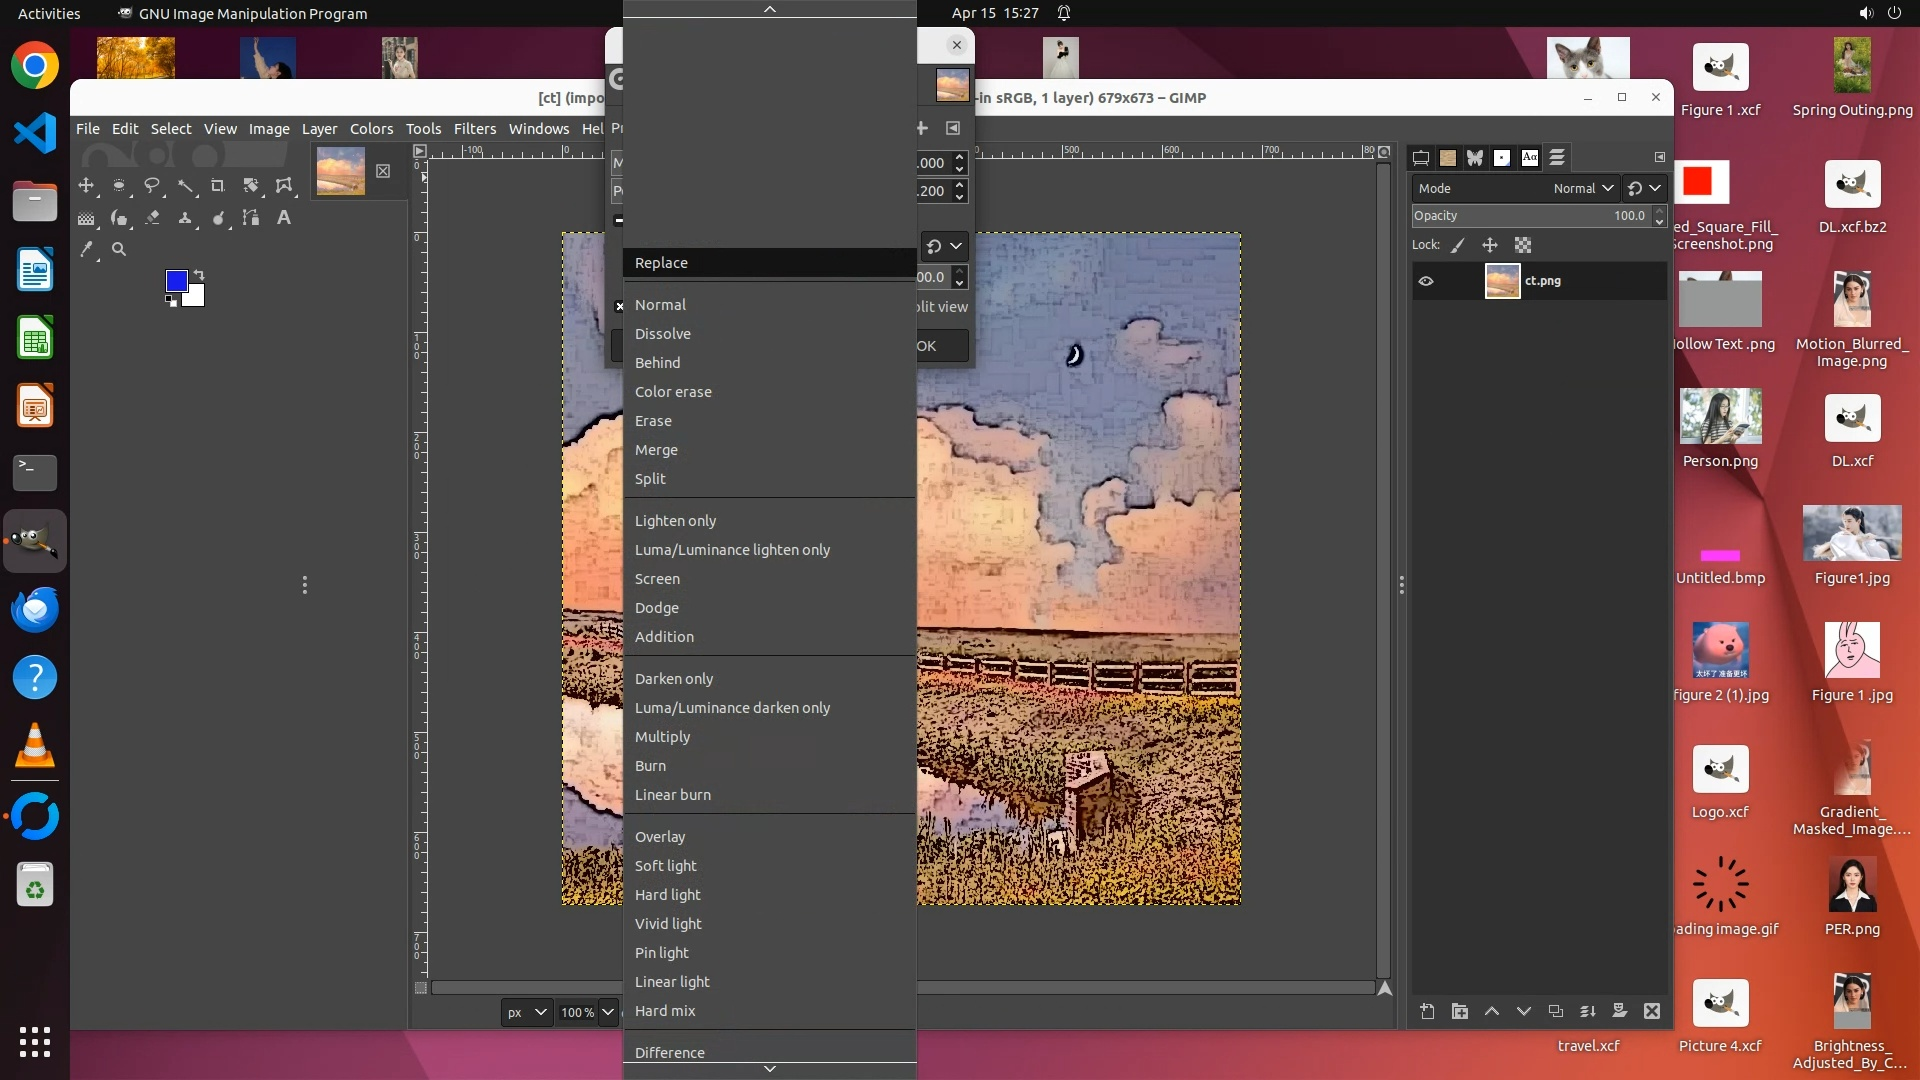This screenshot has height=1080, width=1920.
Task: Choose Overlay from blend mode list
Action: click(660, 837)
